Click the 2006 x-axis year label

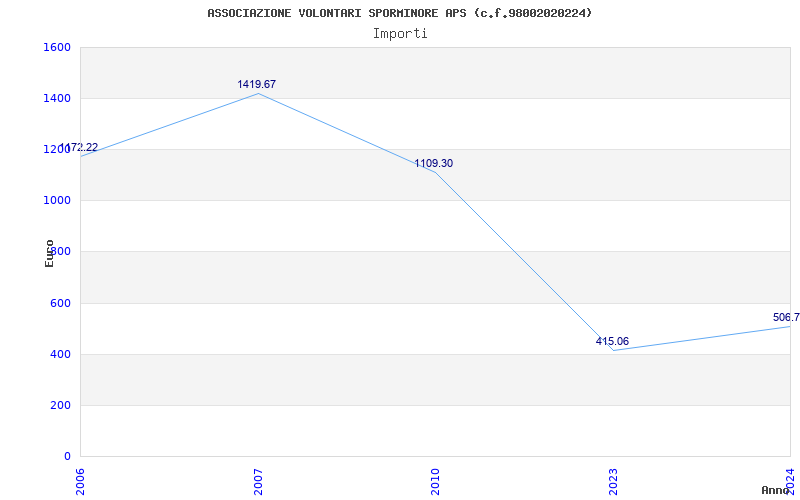tap(80, 482)
